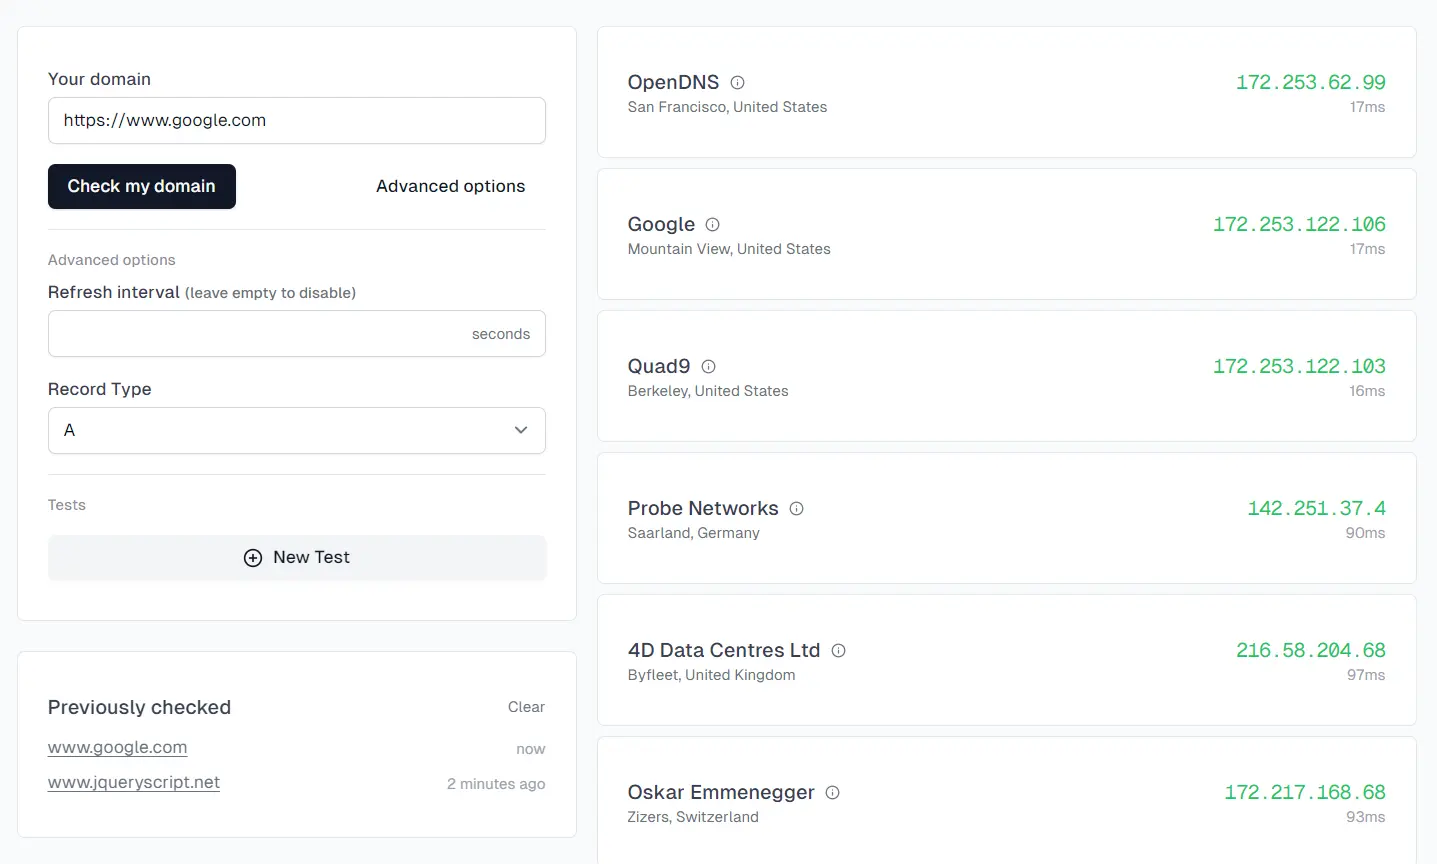The image size is (1437, 864).
Task: View info for the Quad9 DNS server
Action: coord(708,366)
